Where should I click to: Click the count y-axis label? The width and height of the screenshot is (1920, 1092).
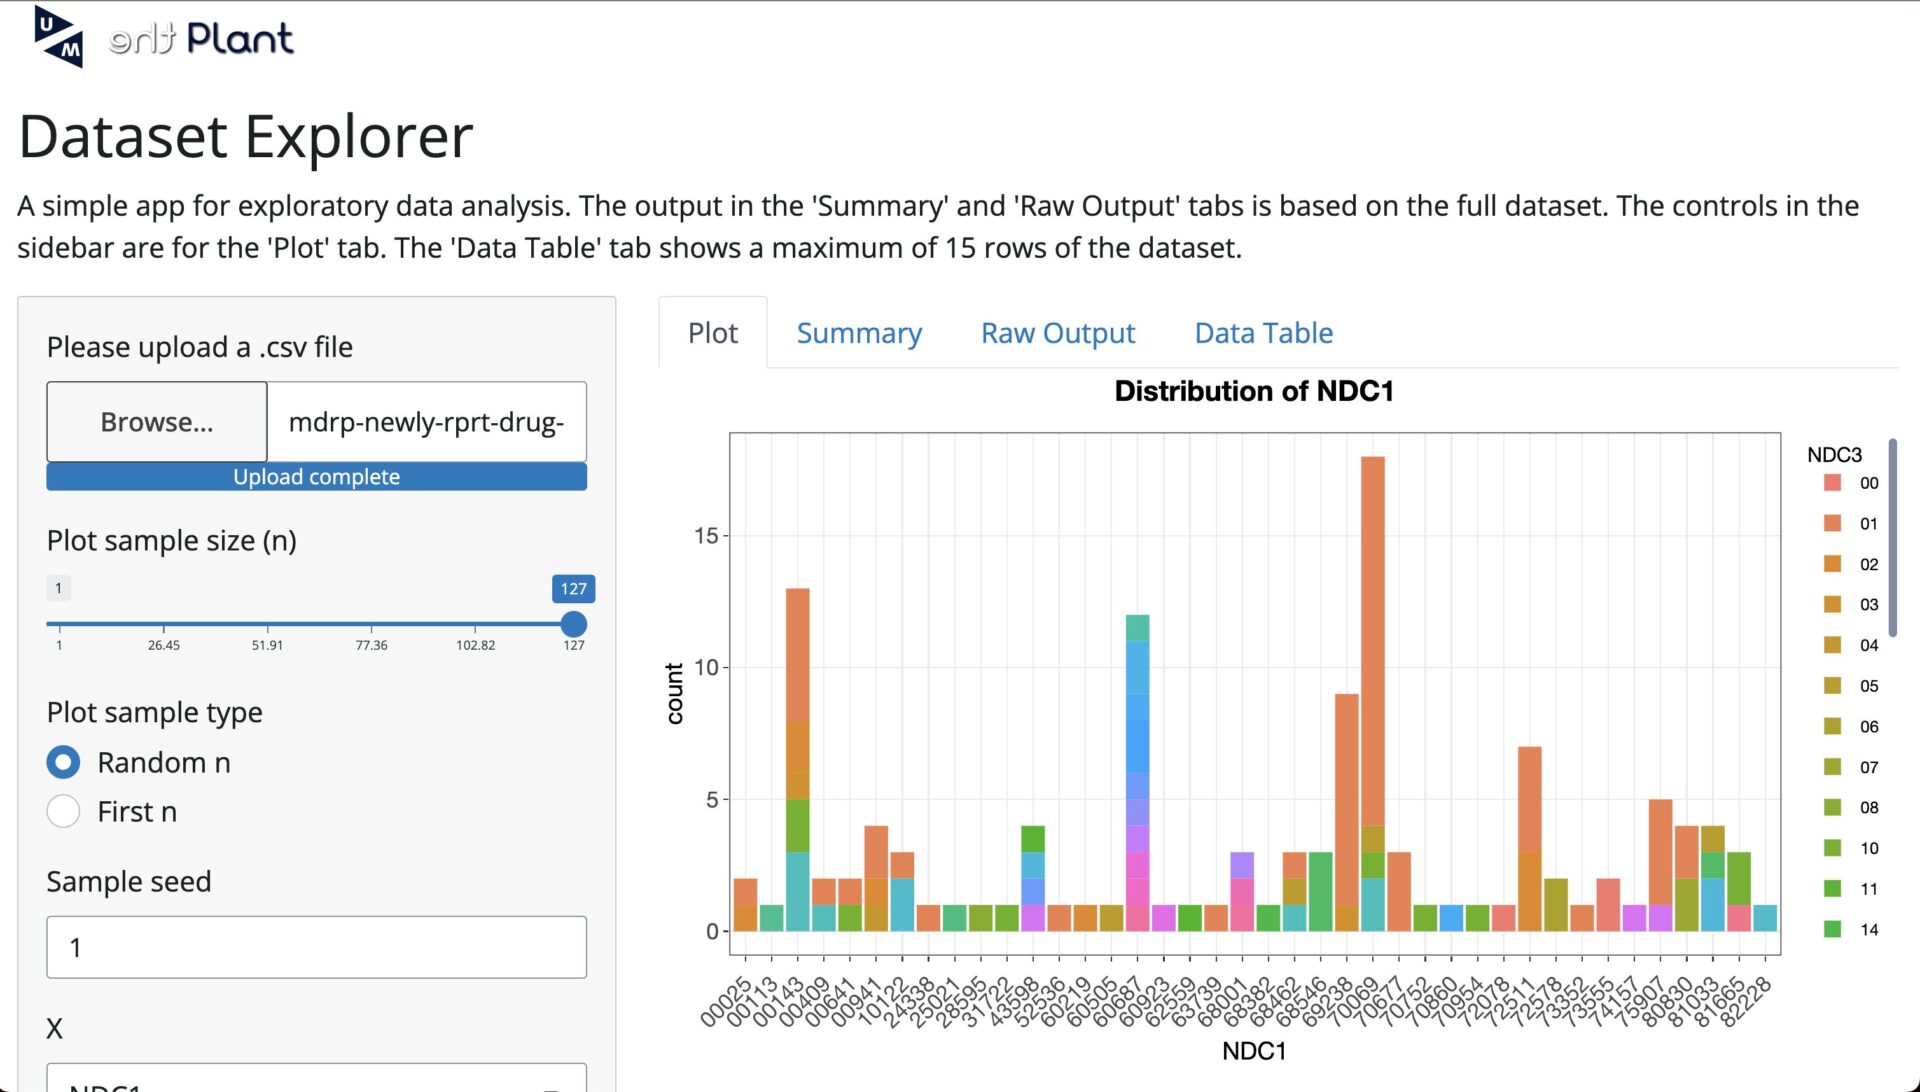tap(675, 694)
